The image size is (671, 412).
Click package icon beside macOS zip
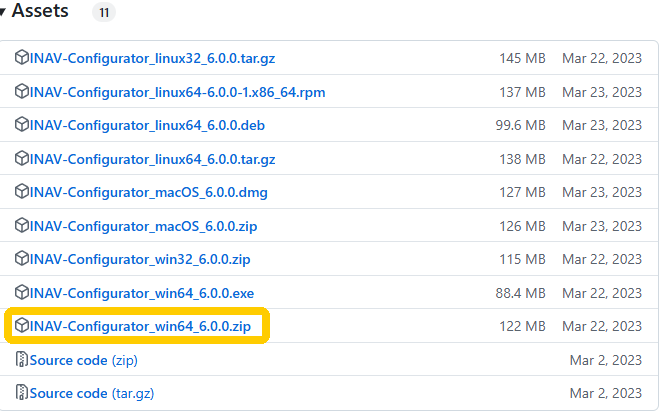click(21, 225)
